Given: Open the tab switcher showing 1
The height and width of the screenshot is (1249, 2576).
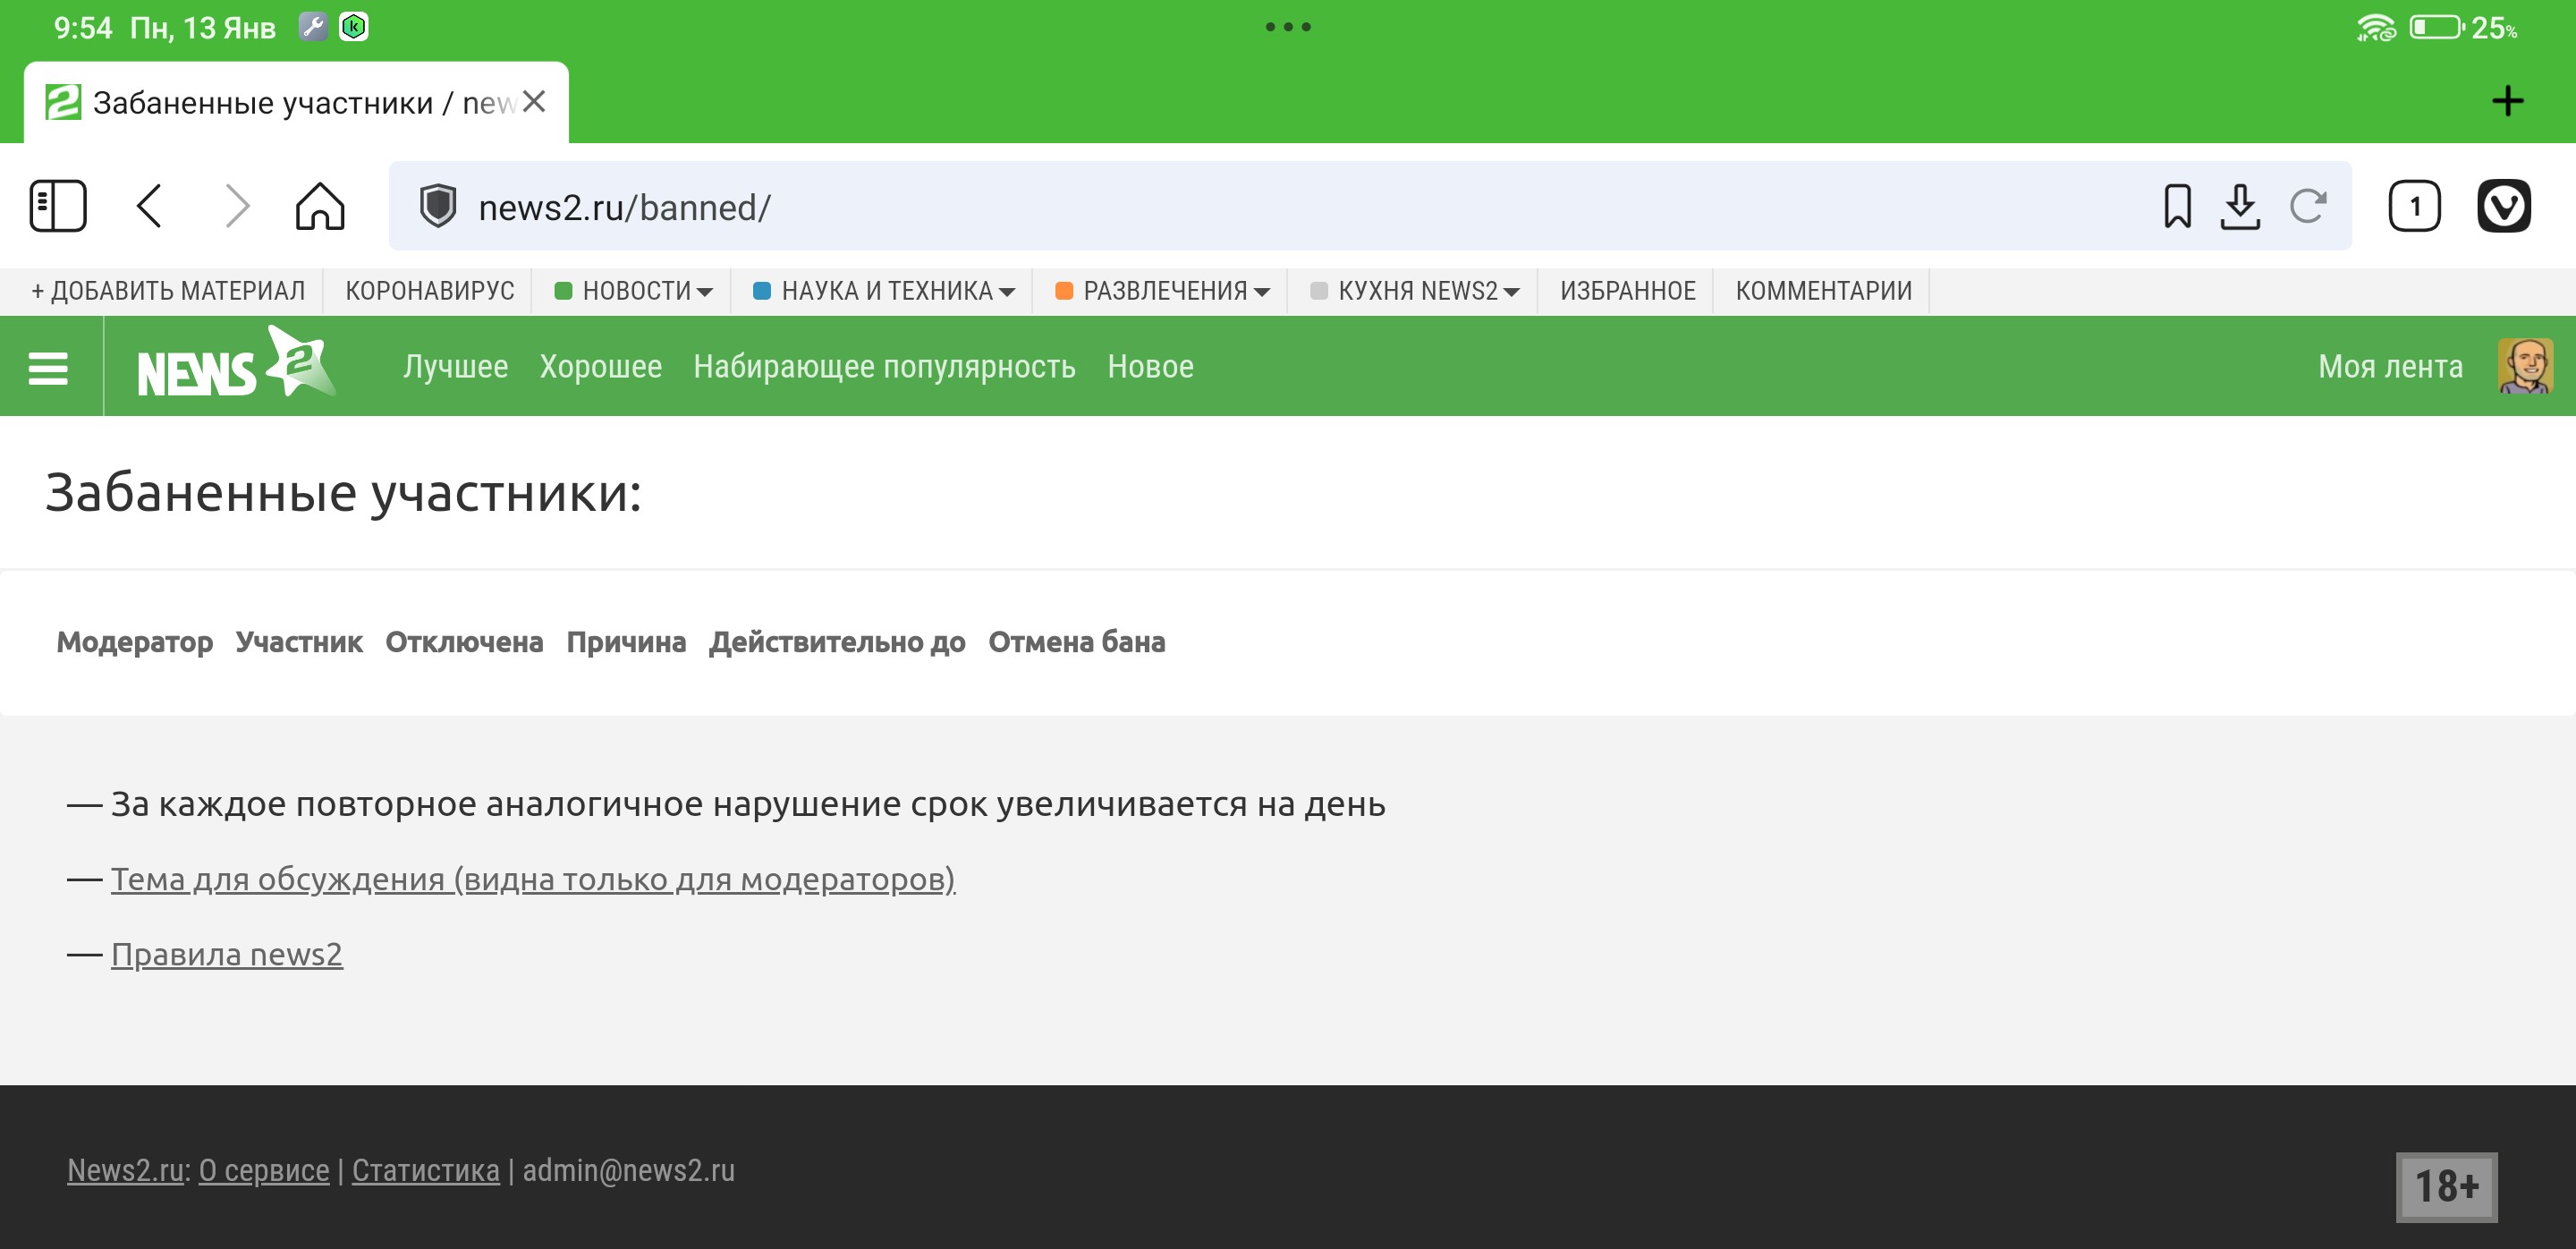Looking at the screenshot, I should coord(2414,207).
